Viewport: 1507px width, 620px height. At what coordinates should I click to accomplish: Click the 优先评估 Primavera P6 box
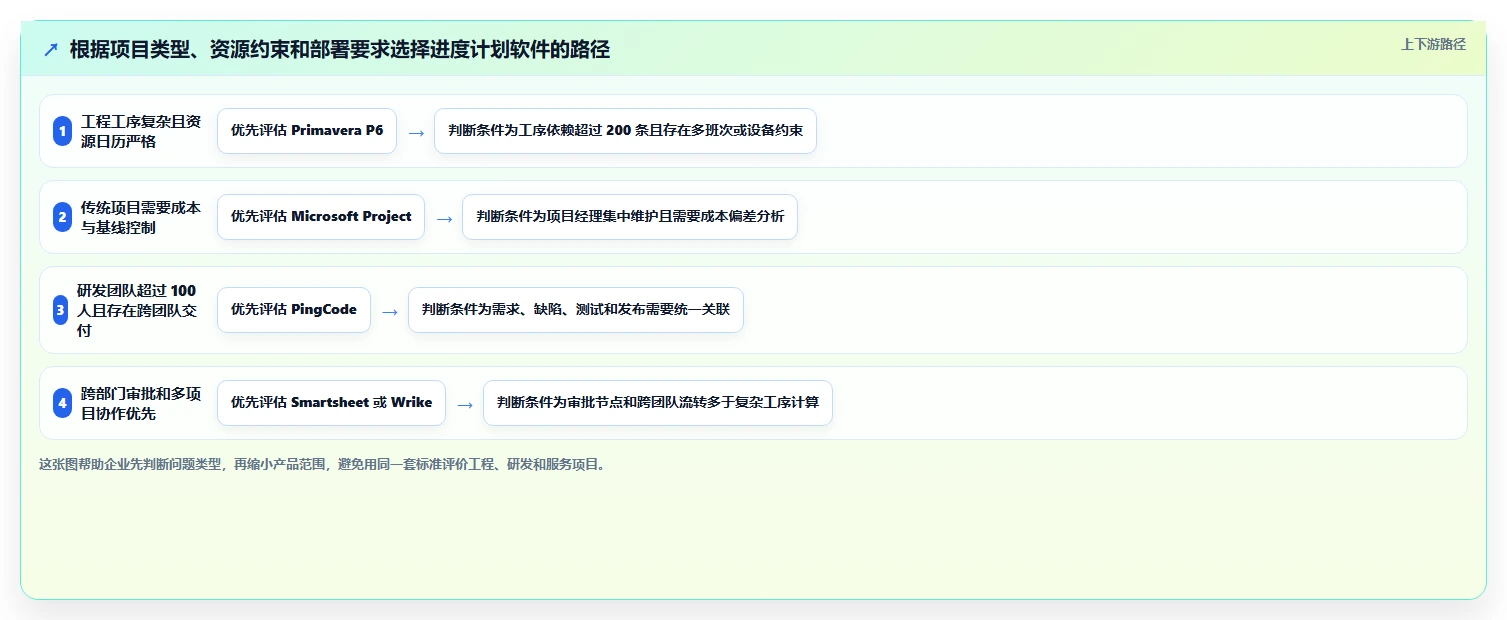307,131
